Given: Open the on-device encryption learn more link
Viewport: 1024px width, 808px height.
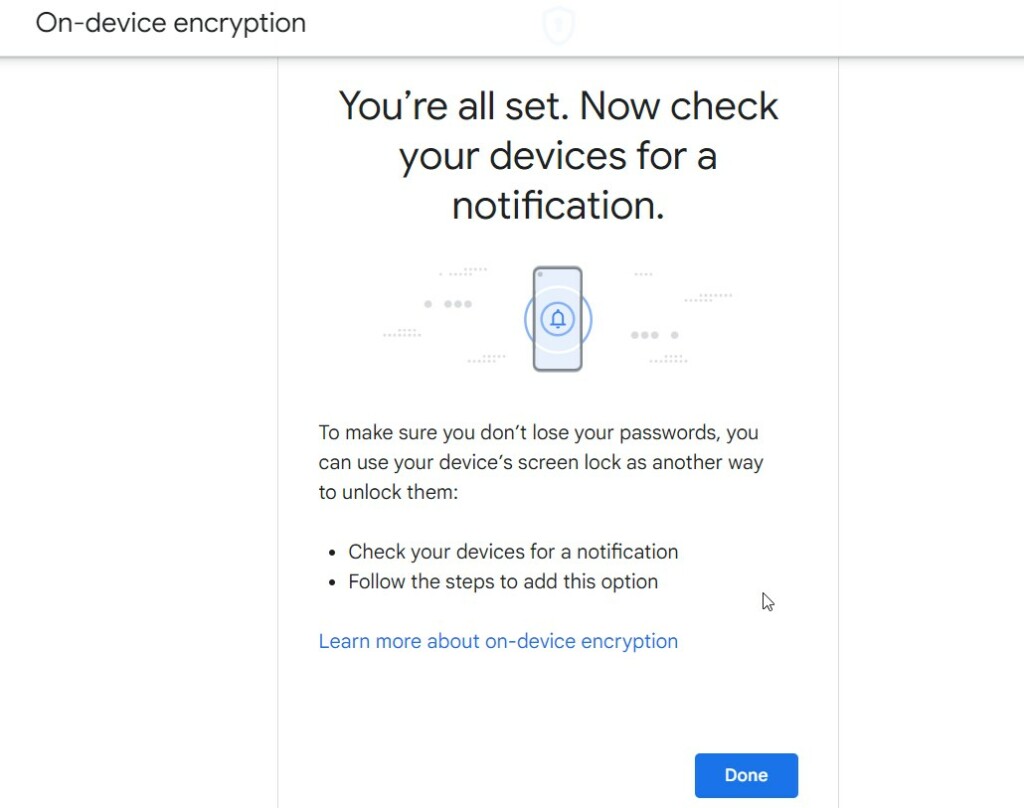Looking at the screenshot, I should point(498,641).
